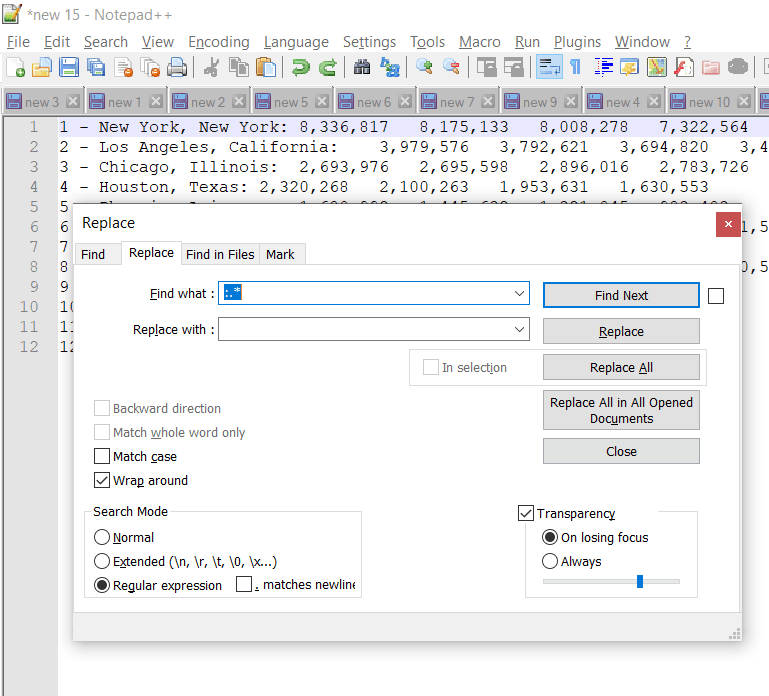The height and width of the screenshot is (696, 769).
Task: Click the Close document toolbar icon
Action: 123,67
